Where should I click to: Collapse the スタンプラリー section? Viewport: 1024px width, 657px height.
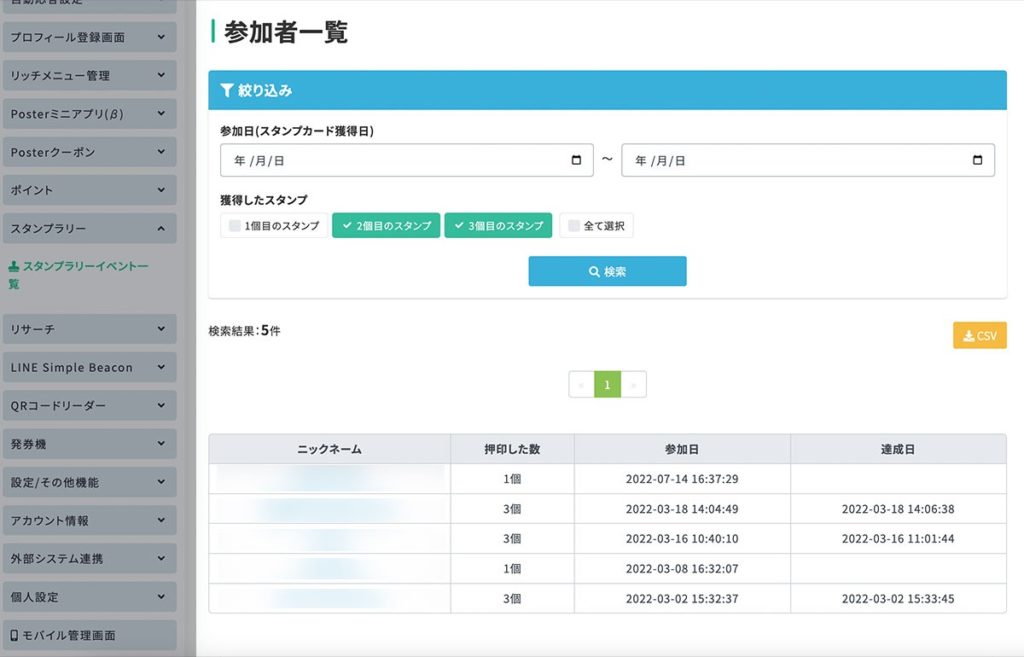point(89,229)
